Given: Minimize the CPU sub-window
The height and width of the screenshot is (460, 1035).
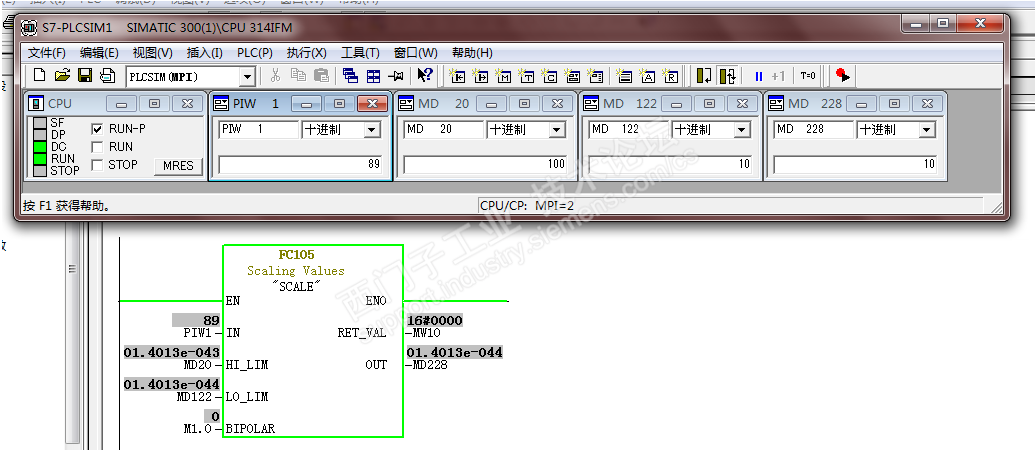Looking at the screenshot, I should click(x=121, y=104).
